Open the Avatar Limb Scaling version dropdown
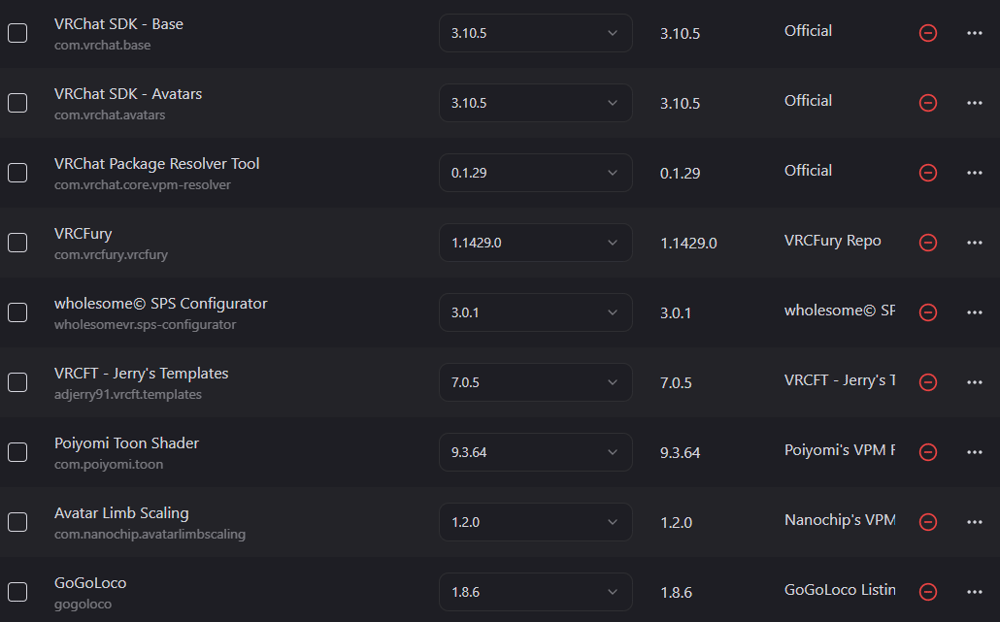The width and height of the screenshot is (1000, 622). pos(536,522)
